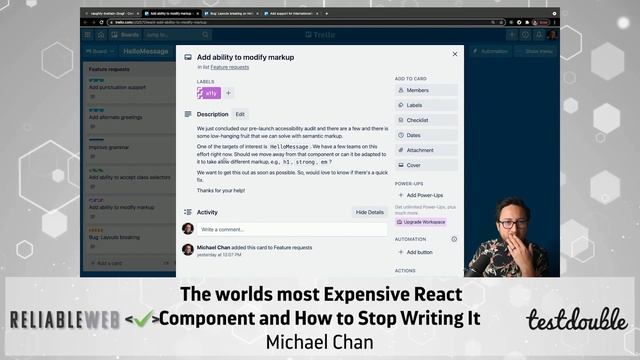
Task: Select the Add ability to modify markup browser tab
Action: [171, 13]
